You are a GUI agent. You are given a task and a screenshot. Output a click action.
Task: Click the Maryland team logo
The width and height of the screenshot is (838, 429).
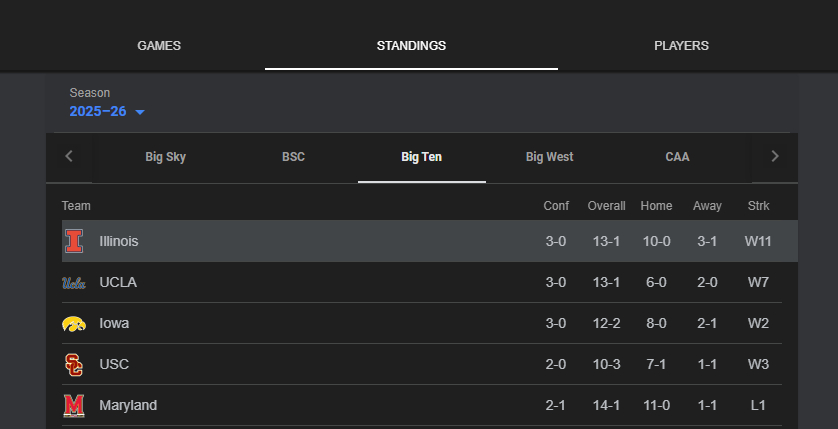click(74, 405)
